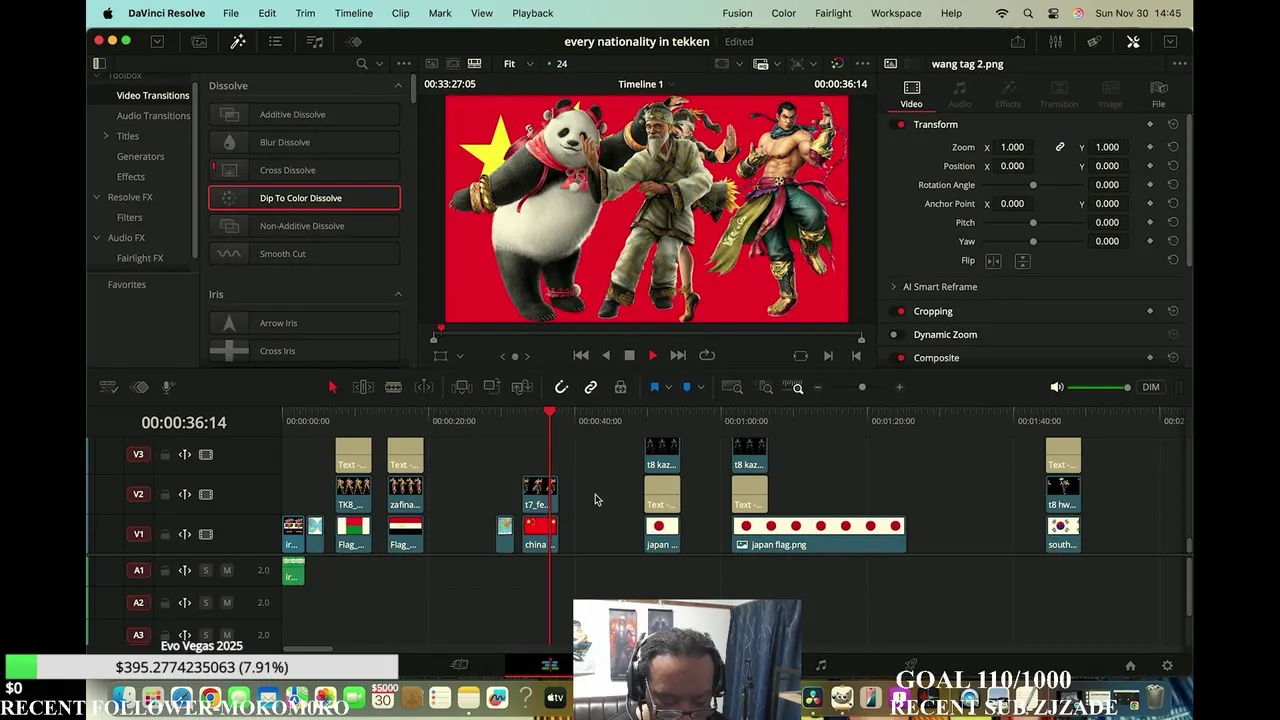
Task: Toggle Loop playback in viewer
Action: click(707, 355)
